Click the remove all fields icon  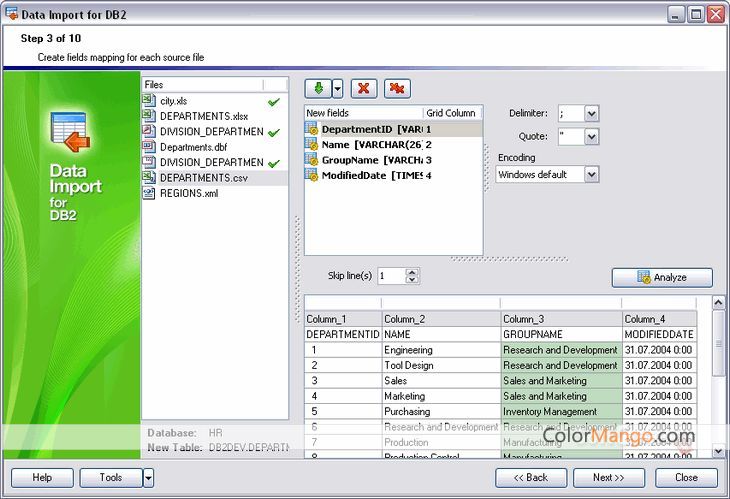coord(397,88)
